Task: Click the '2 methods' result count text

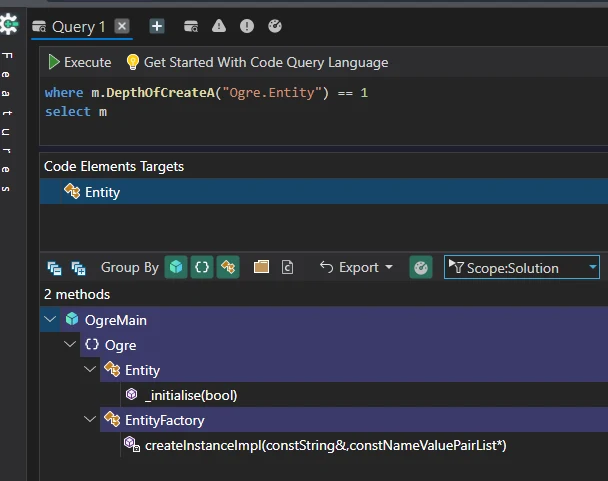Action: click(x=77, y=294)
